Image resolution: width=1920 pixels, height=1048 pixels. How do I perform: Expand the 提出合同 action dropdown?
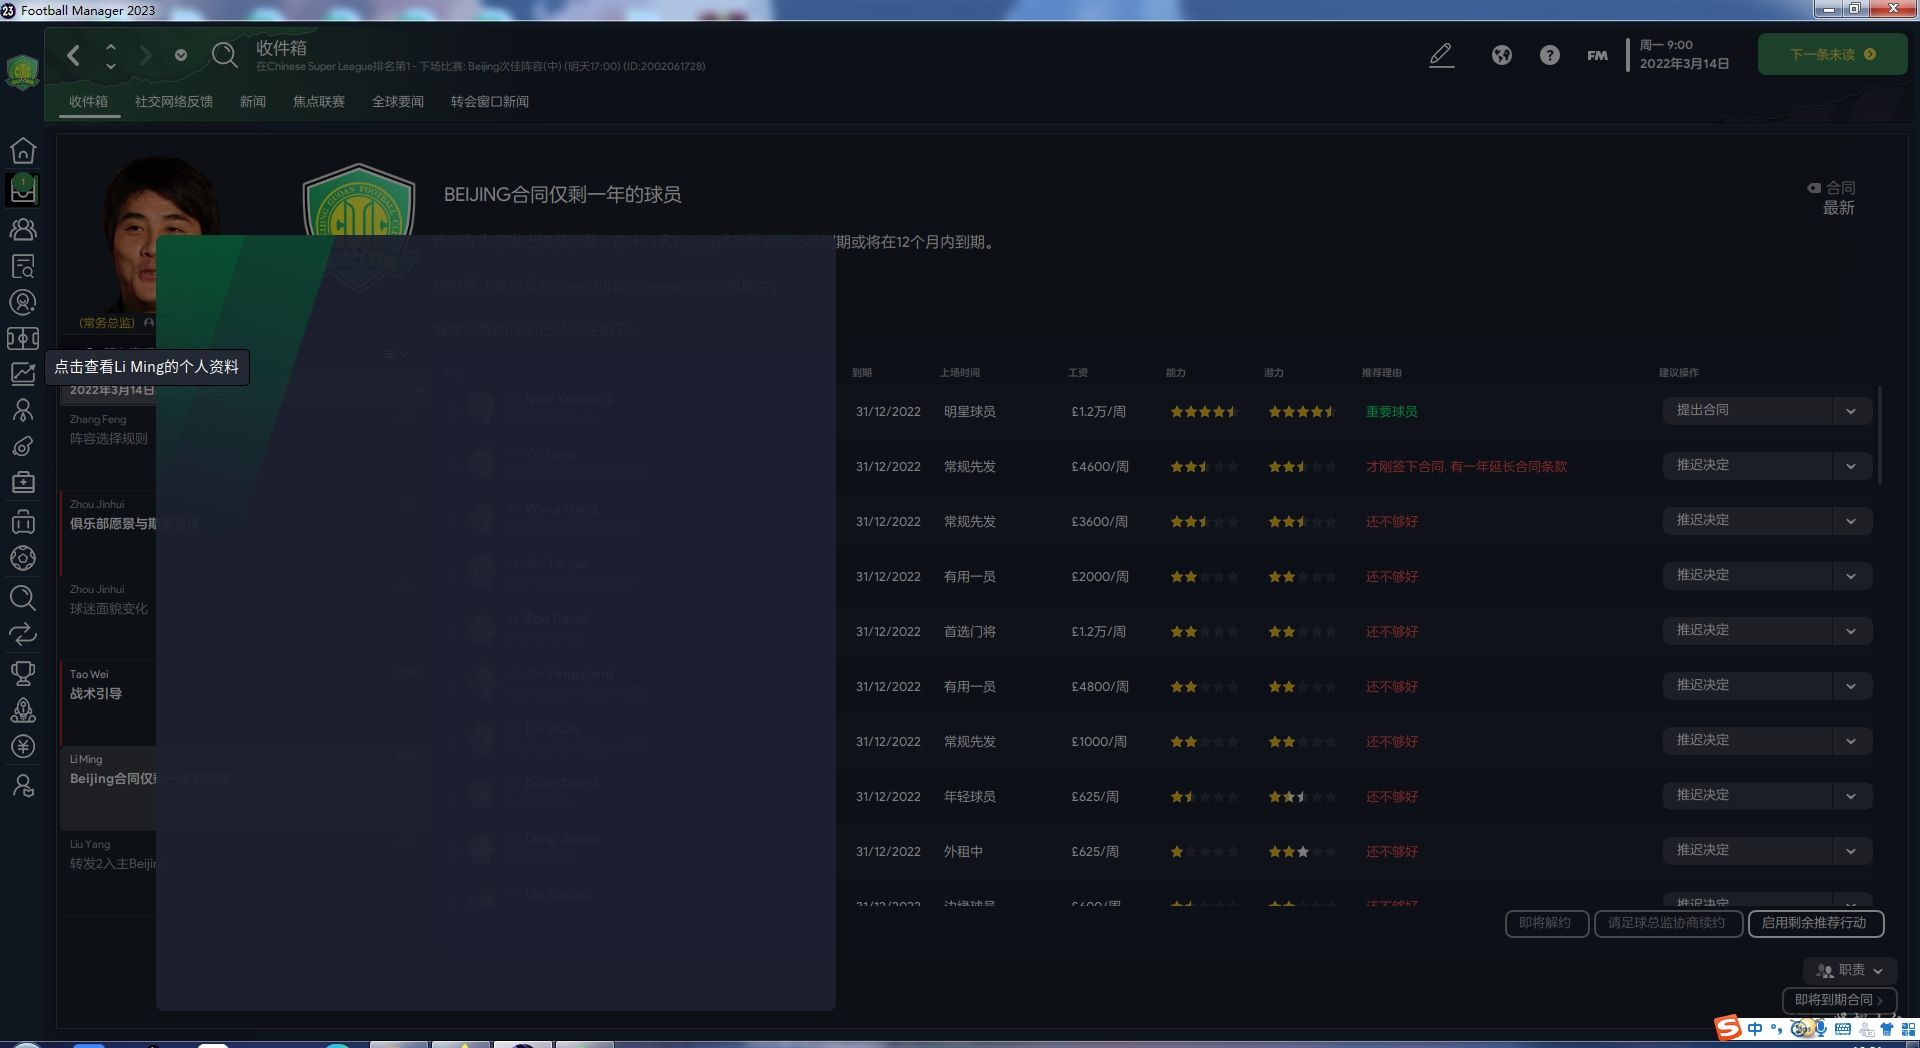pyautogui.click(x=1851, y=411)
